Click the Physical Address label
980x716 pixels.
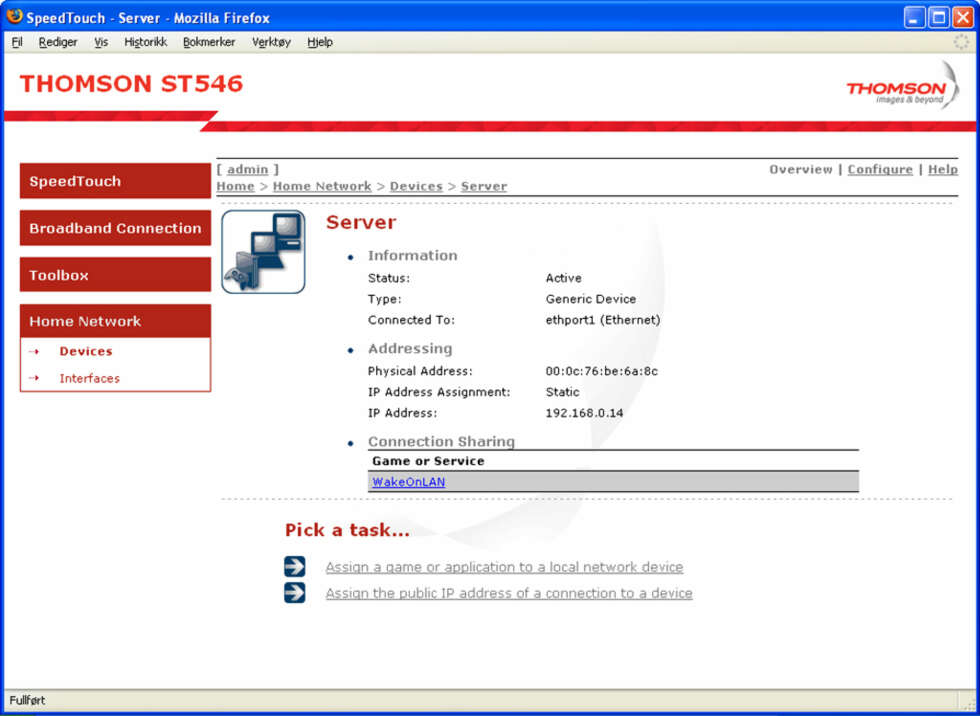(x=420, y=371)
